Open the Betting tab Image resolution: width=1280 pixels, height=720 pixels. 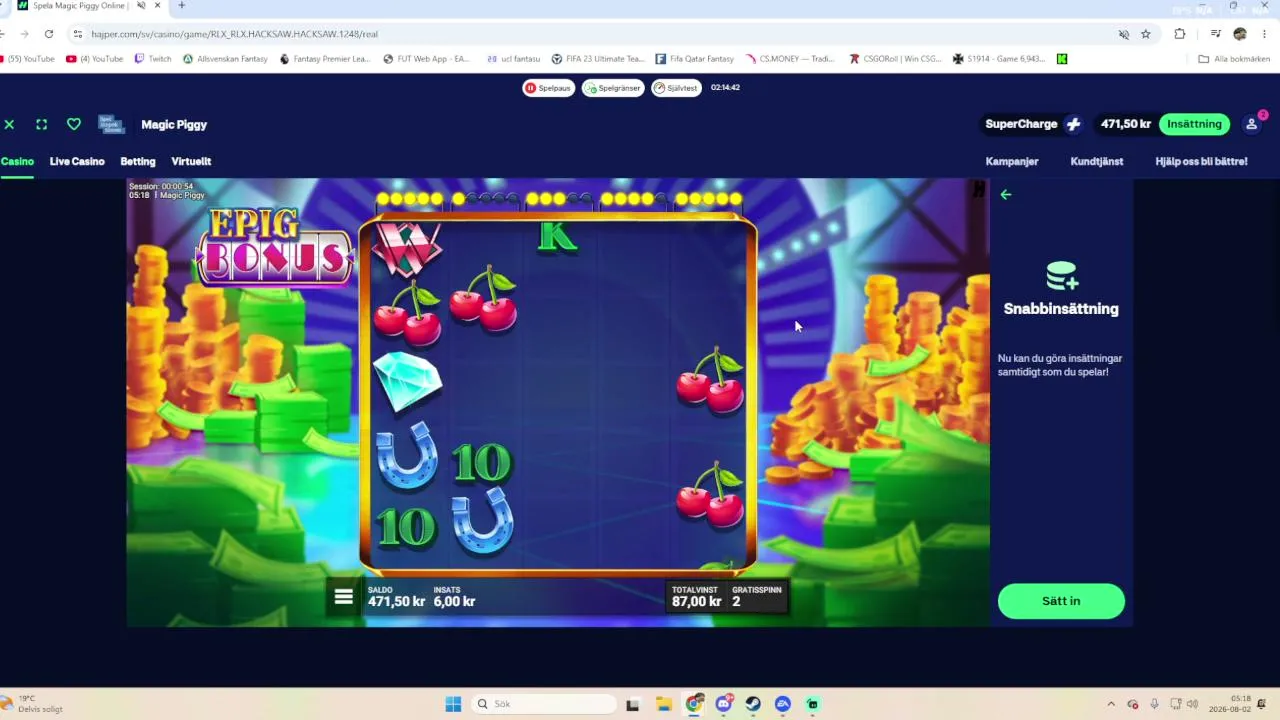pos(138,161)
